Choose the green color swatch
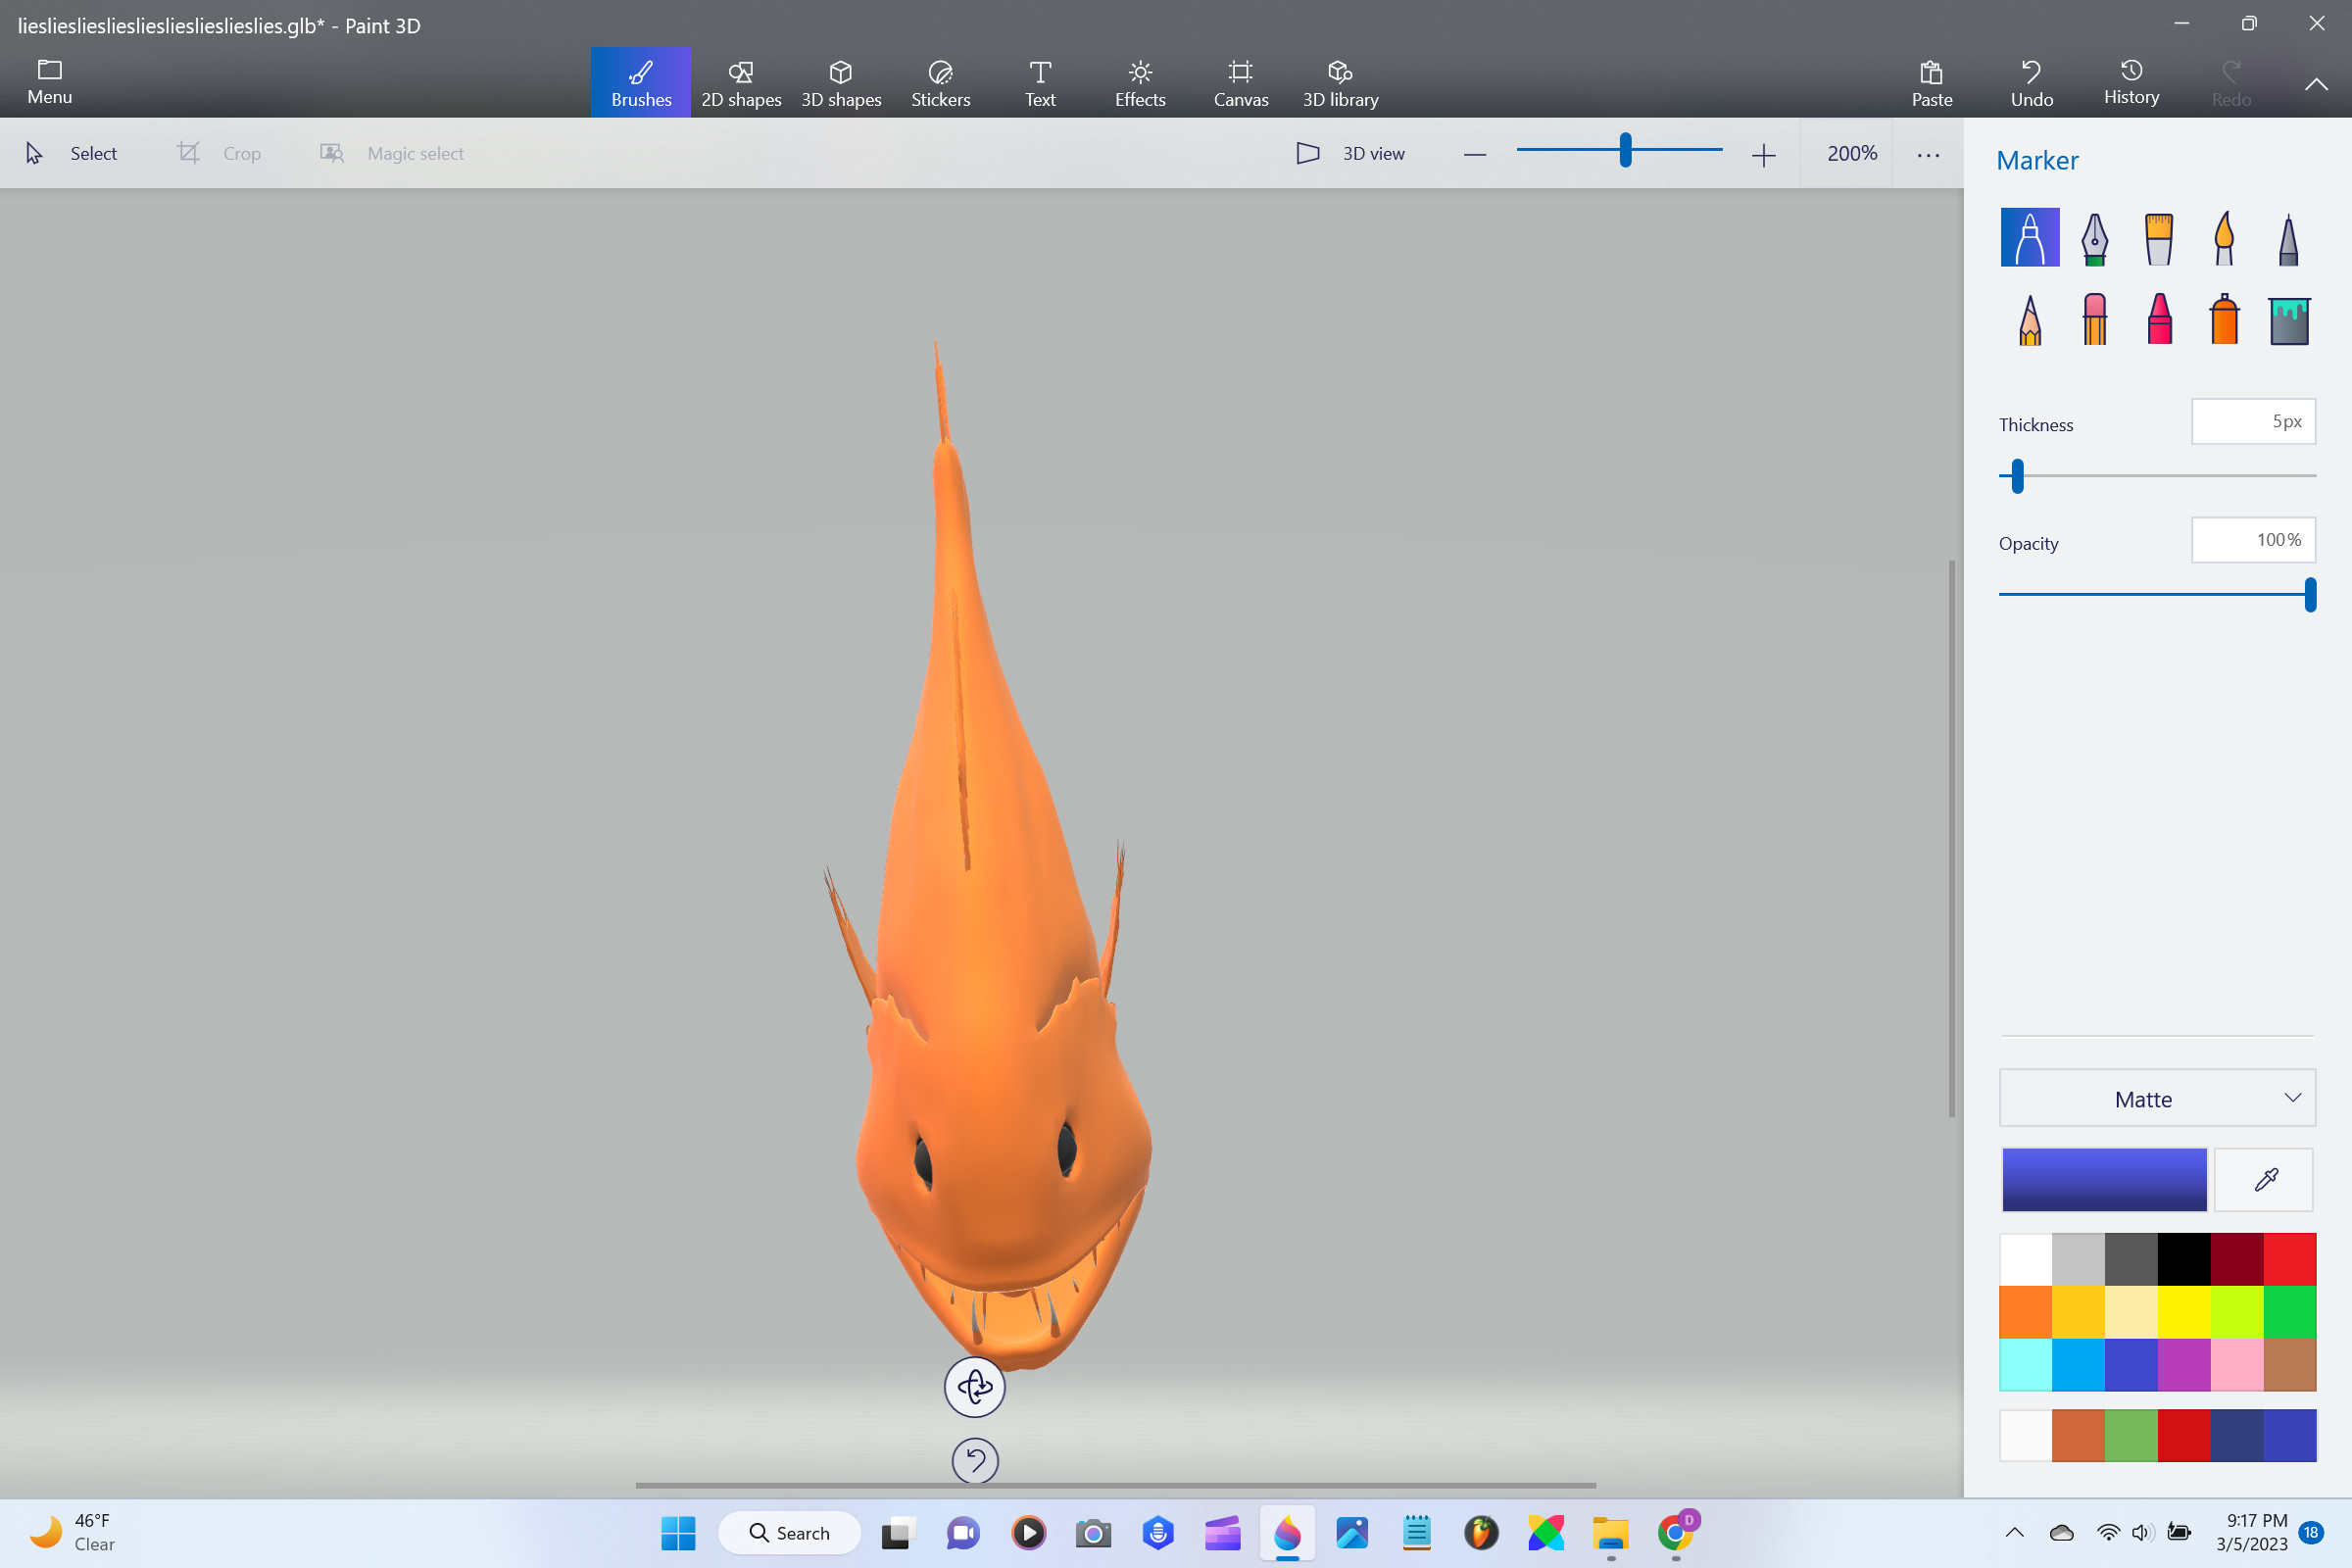This screenshot has width=2352, height=1568. pos(2290,1312)
